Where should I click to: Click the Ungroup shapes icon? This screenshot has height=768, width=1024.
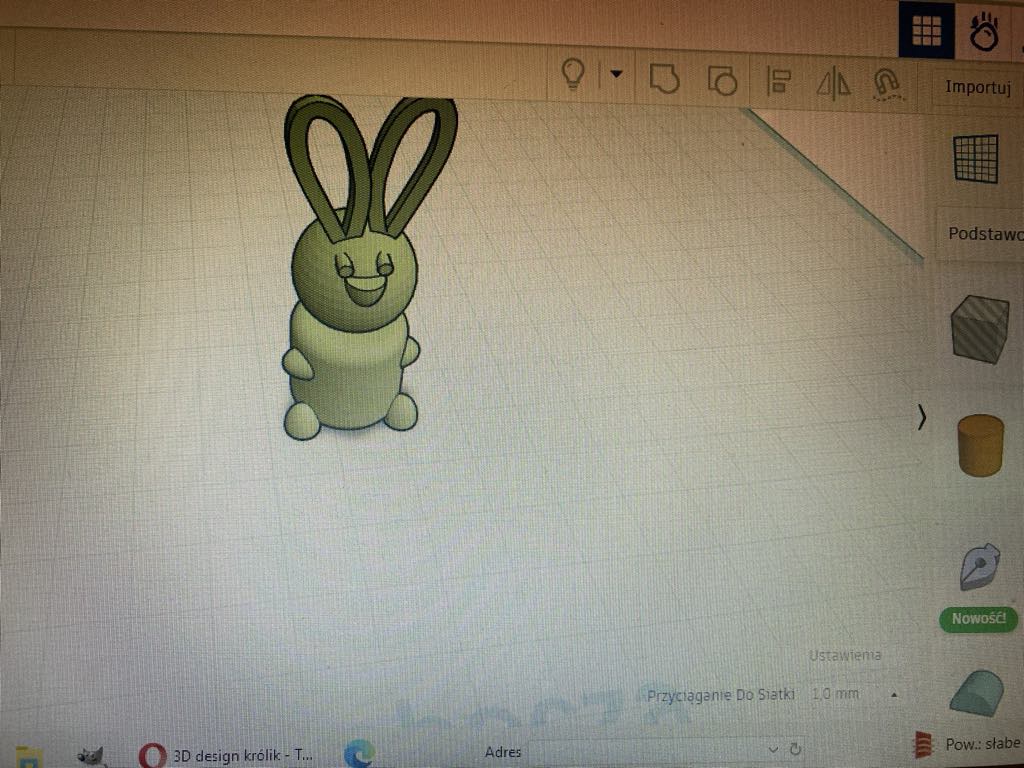(722, 81)
